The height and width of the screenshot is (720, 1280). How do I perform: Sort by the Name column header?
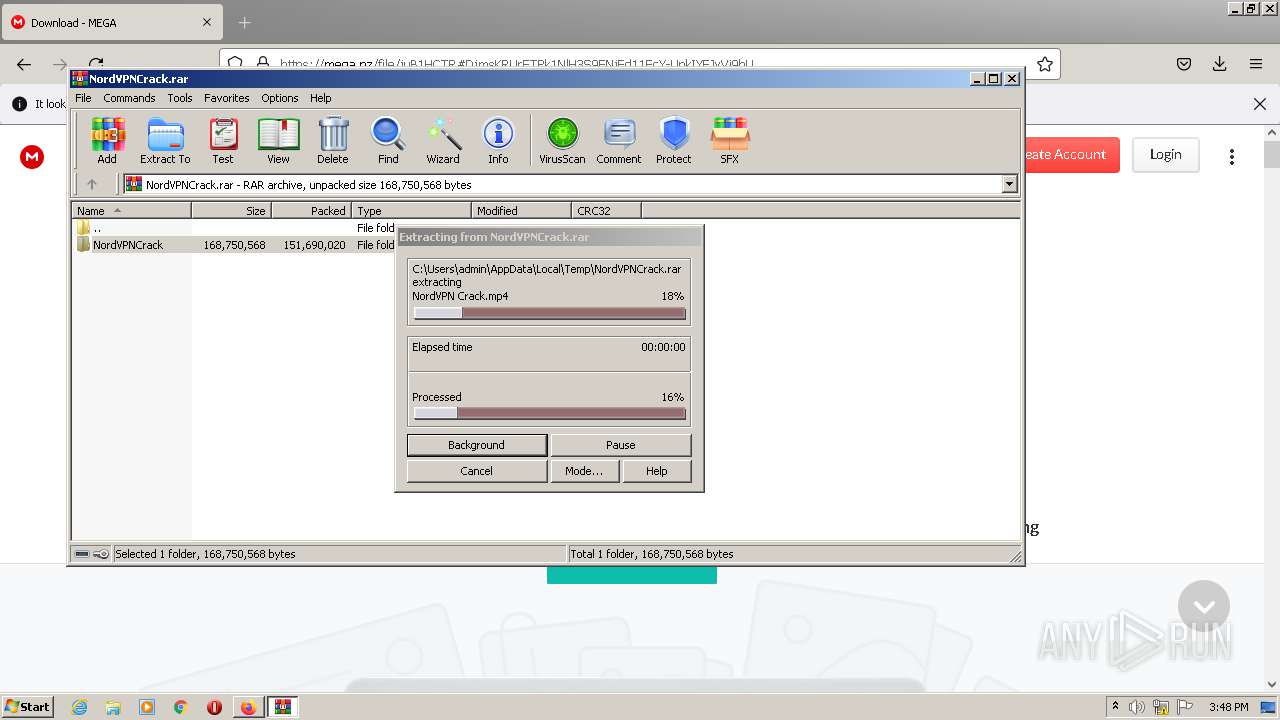coord(131,210)
